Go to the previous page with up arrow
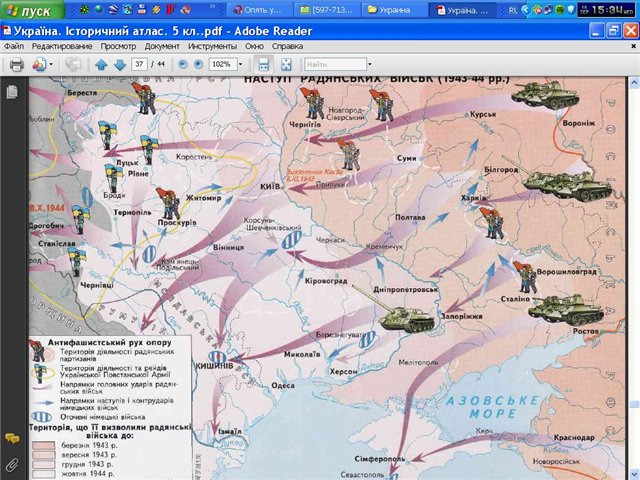 (101, 64)
